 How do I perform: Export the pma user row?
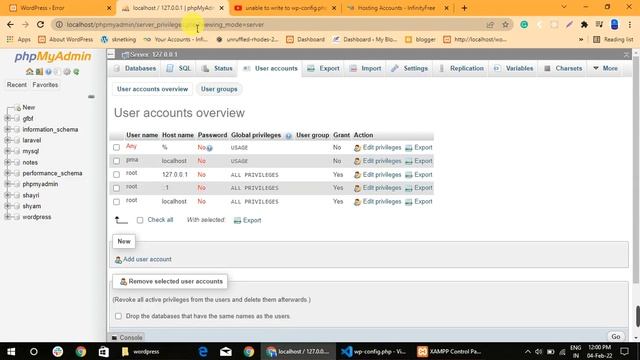419,161
